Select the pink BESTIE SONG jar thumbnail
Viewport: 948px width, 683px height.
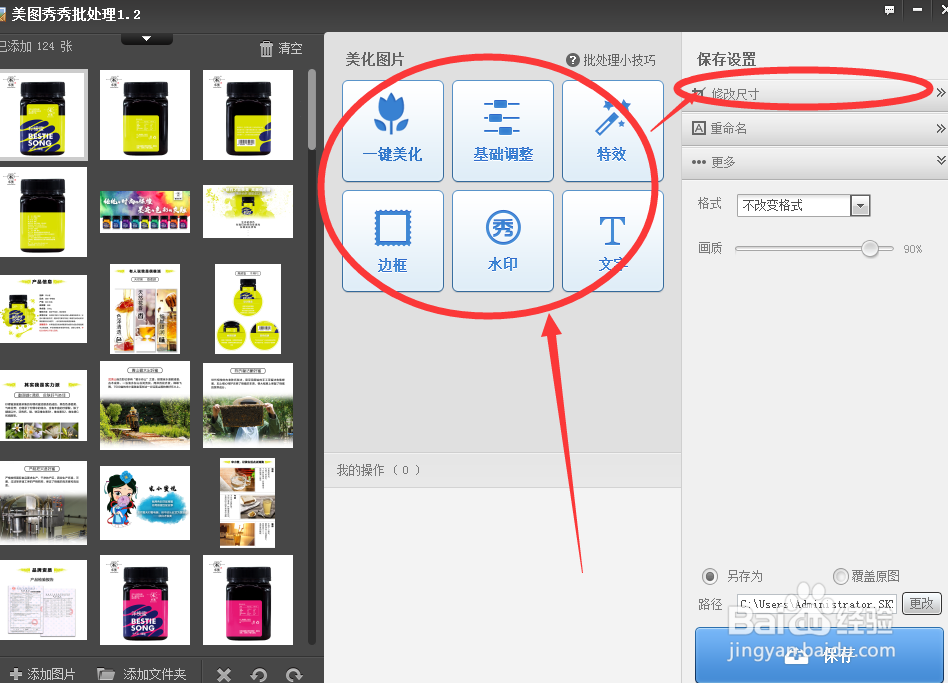[145, 600]
